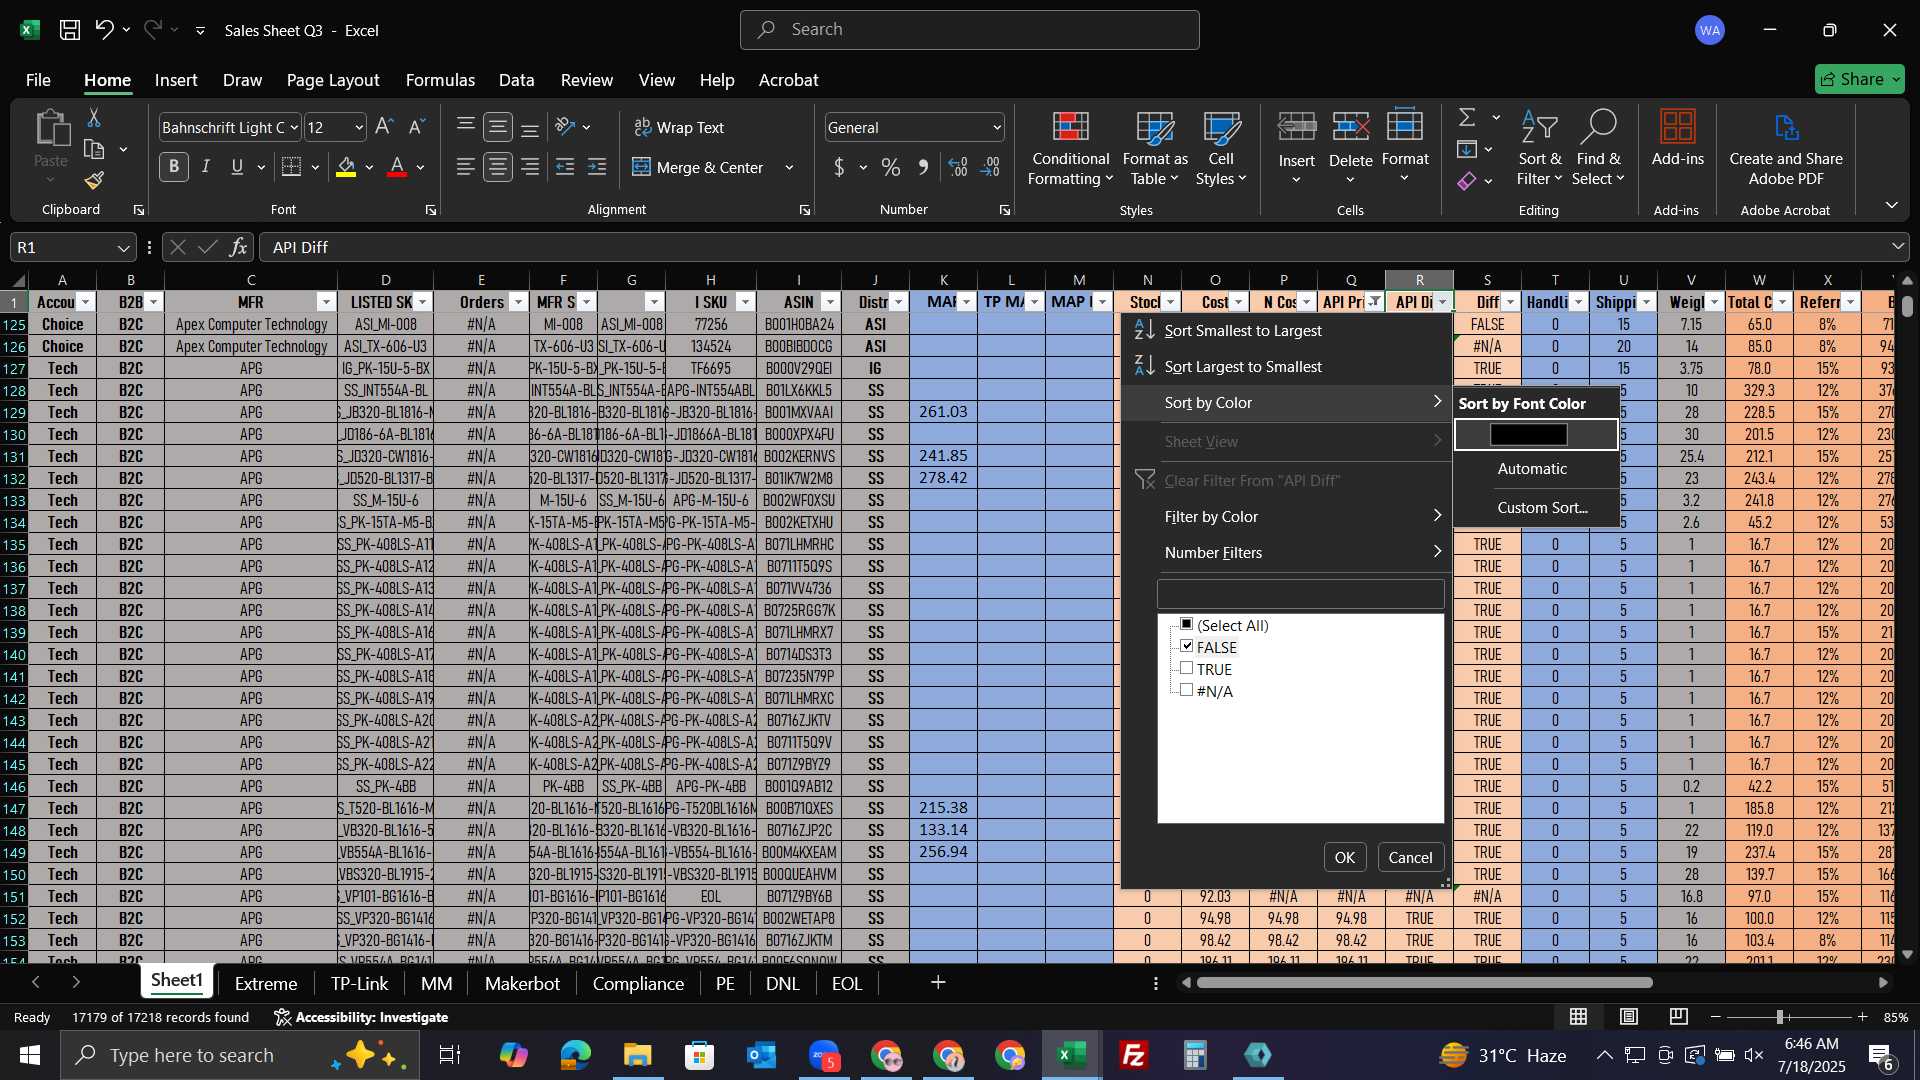Open the MFR column filter dropdown

coord(326,302)
